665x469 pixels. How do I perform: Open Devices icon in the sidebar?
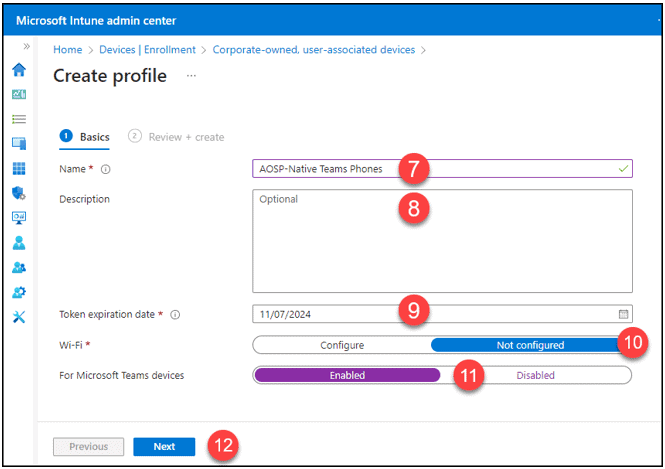[x=19, y=144]
